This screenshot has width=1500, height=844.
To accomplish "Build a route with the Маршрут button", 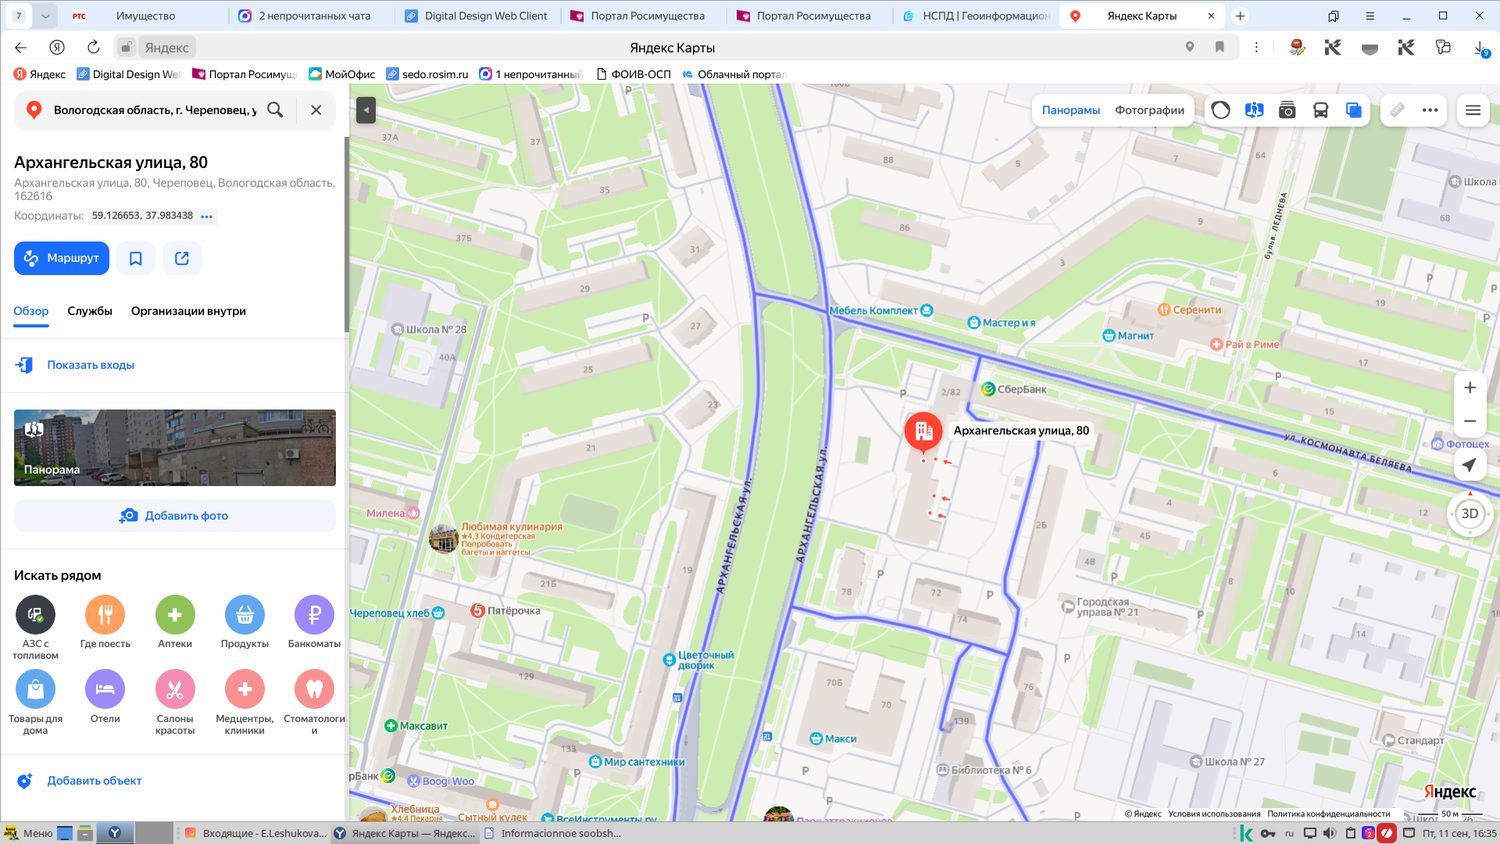I will (x=62, y=258).
